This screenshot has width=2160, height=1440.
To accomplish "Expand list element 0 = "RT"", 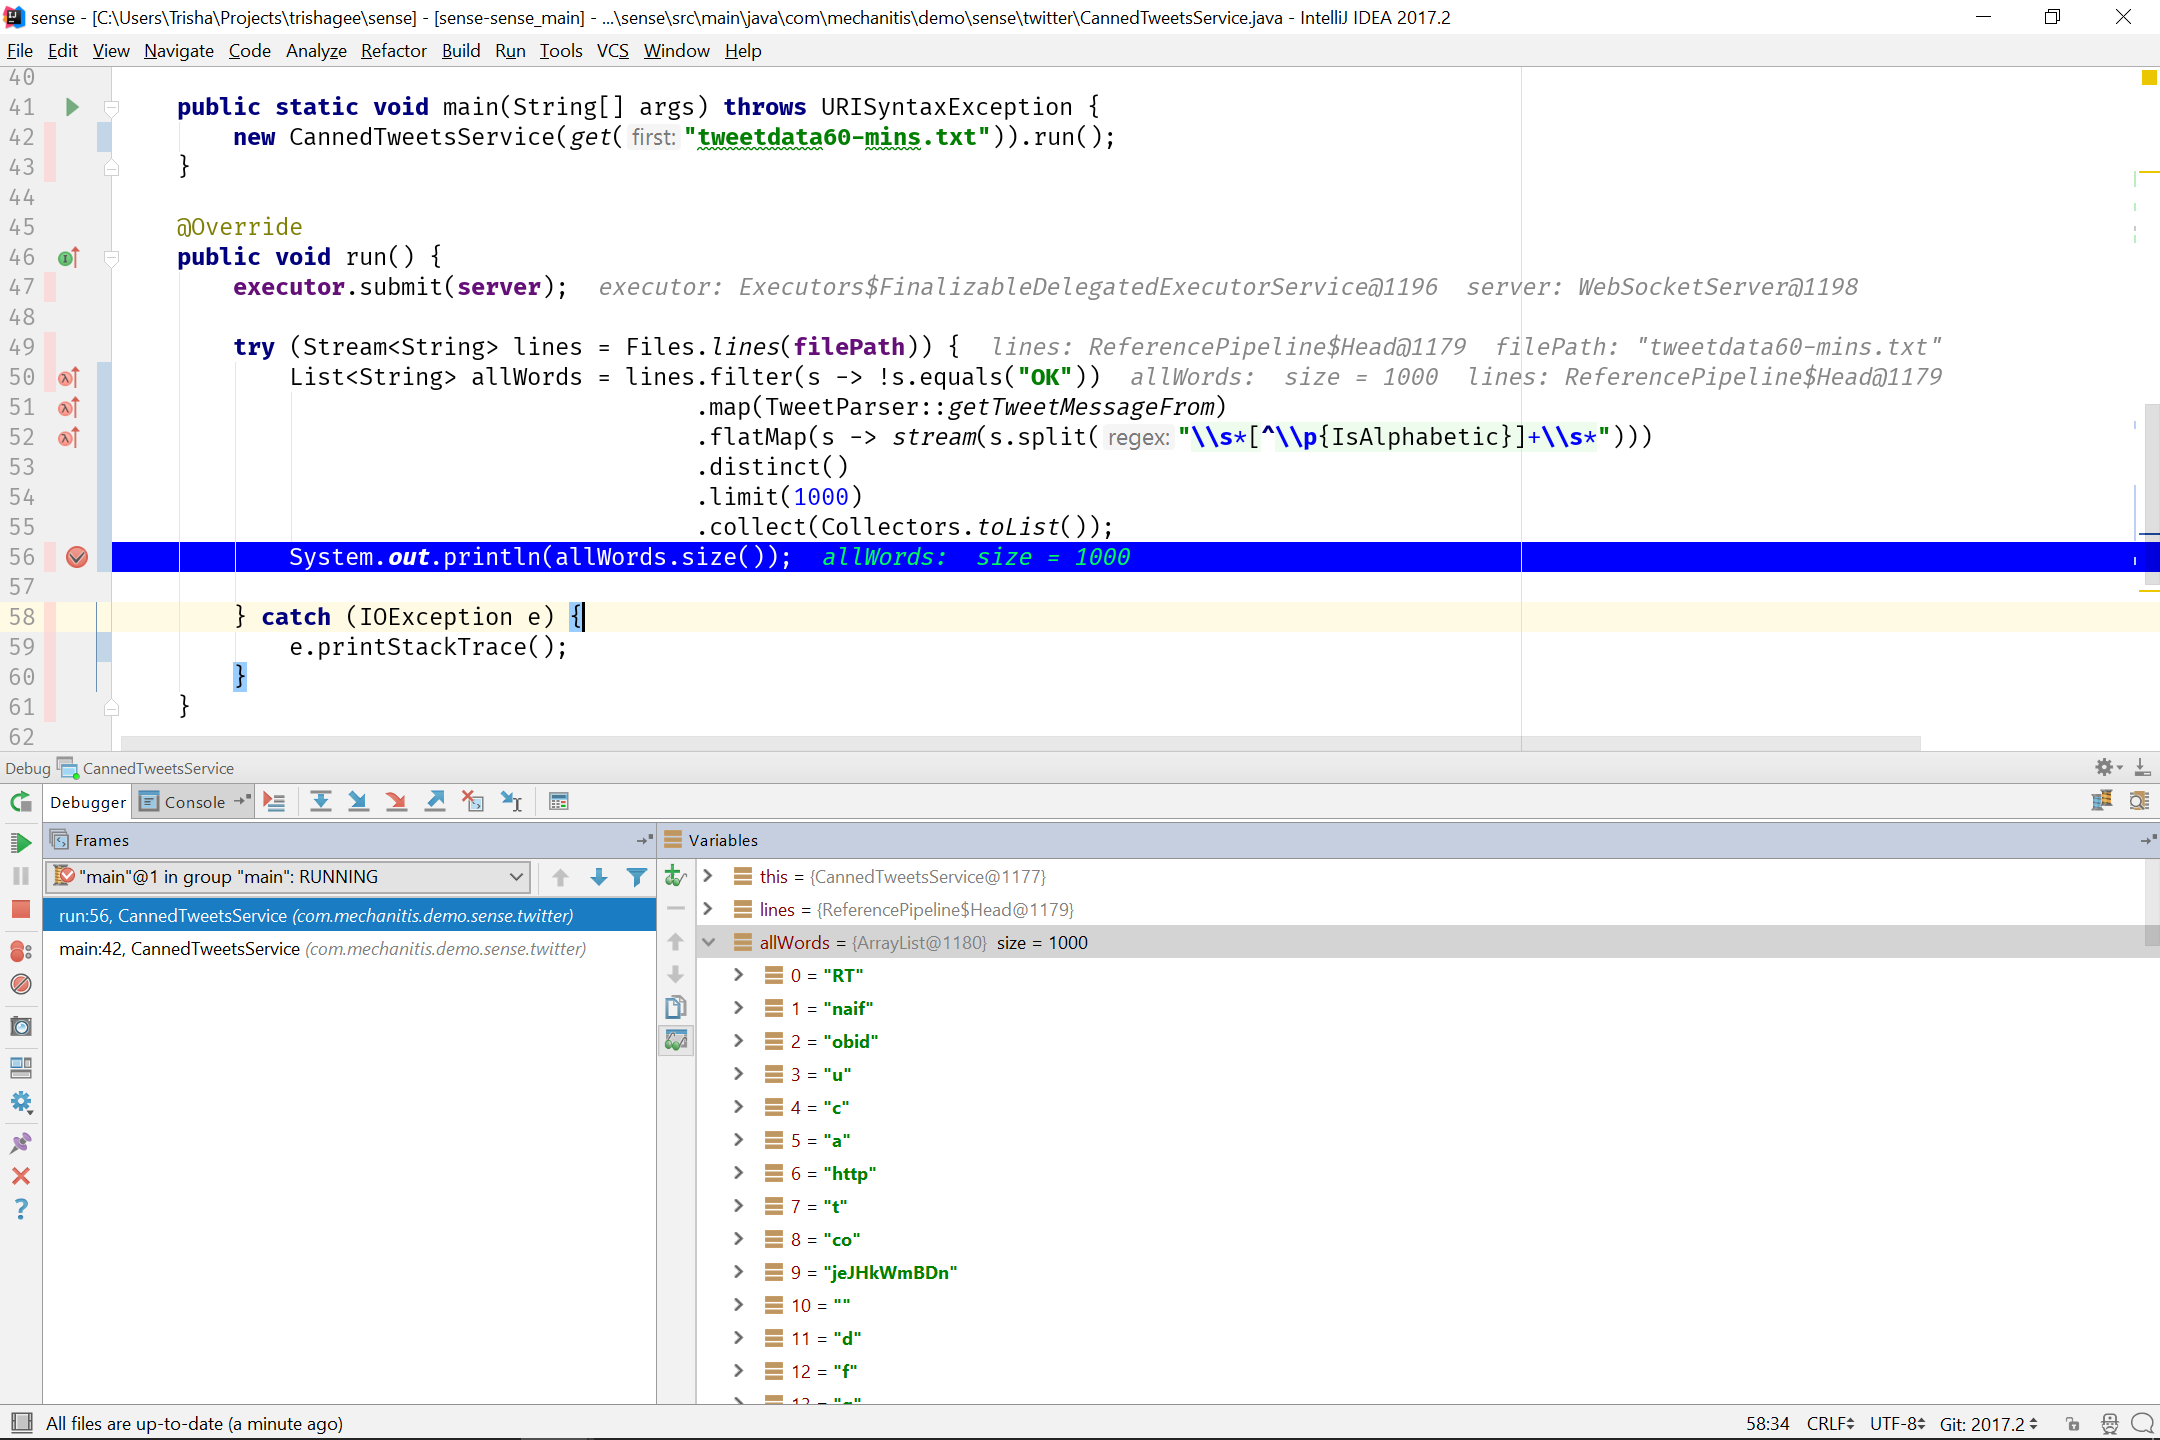I will coord(738,975).
